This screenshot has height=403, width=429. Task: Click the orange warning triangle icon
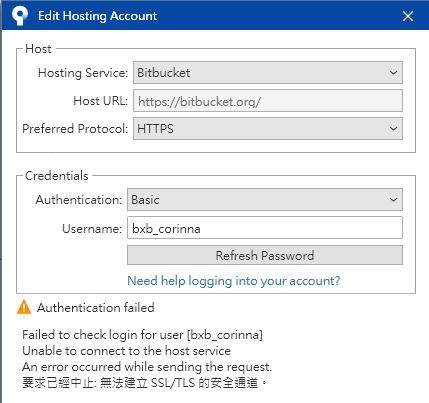(x=24, y=307)
